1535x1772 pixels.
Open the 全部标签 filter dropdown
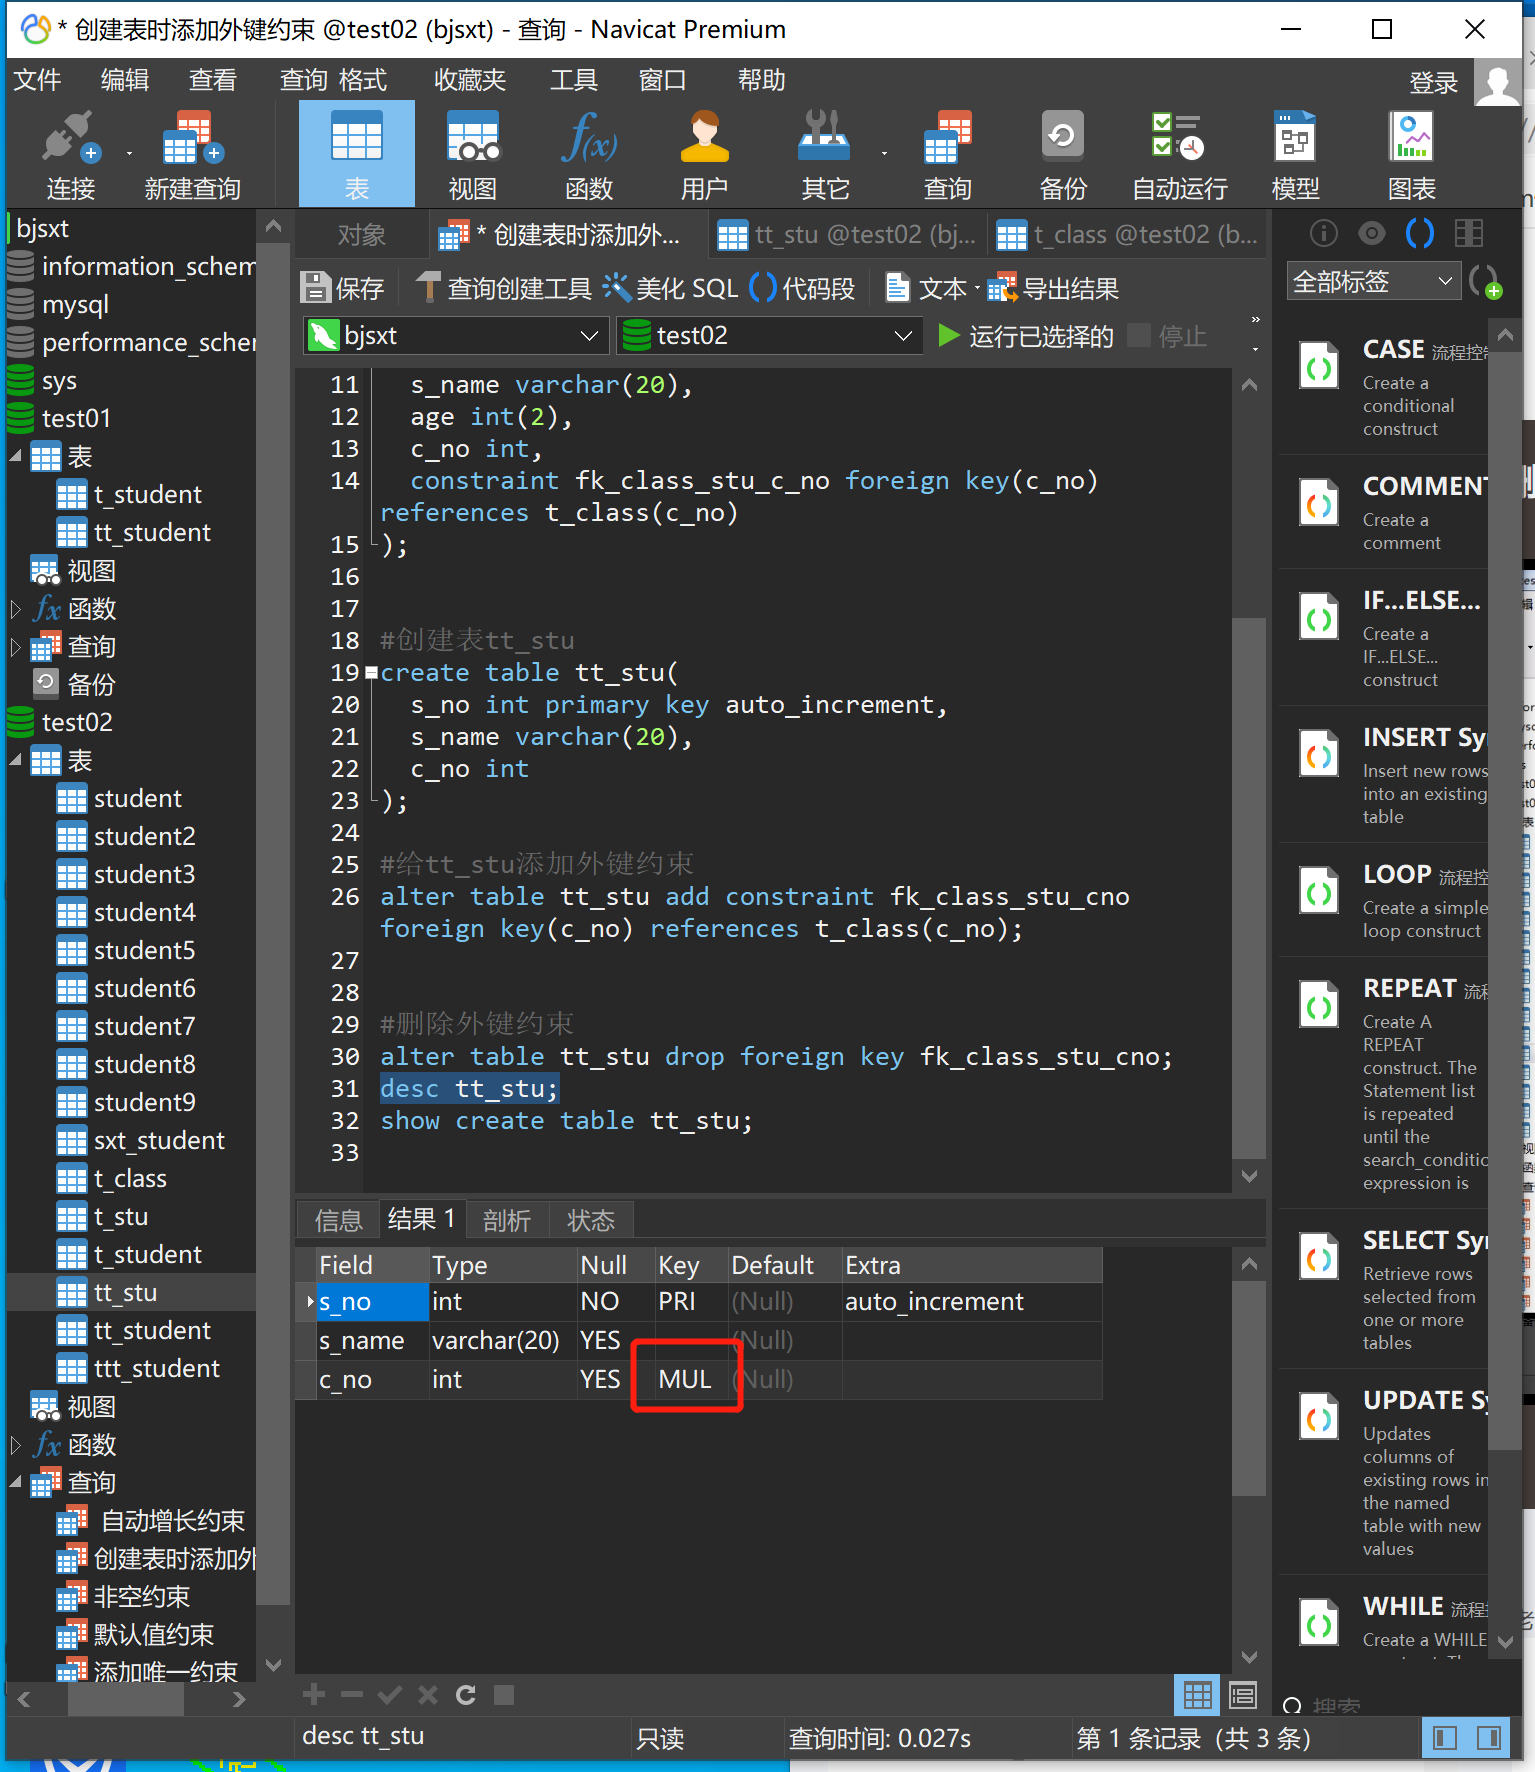click(x=1373, y=282)
